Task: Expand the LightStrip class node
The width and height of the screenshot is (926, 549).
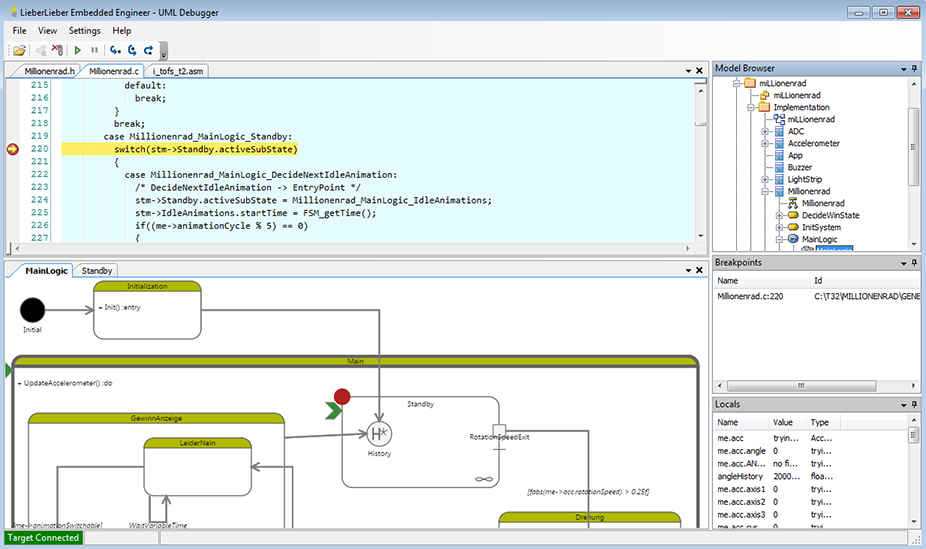Action: click(765, 179)
